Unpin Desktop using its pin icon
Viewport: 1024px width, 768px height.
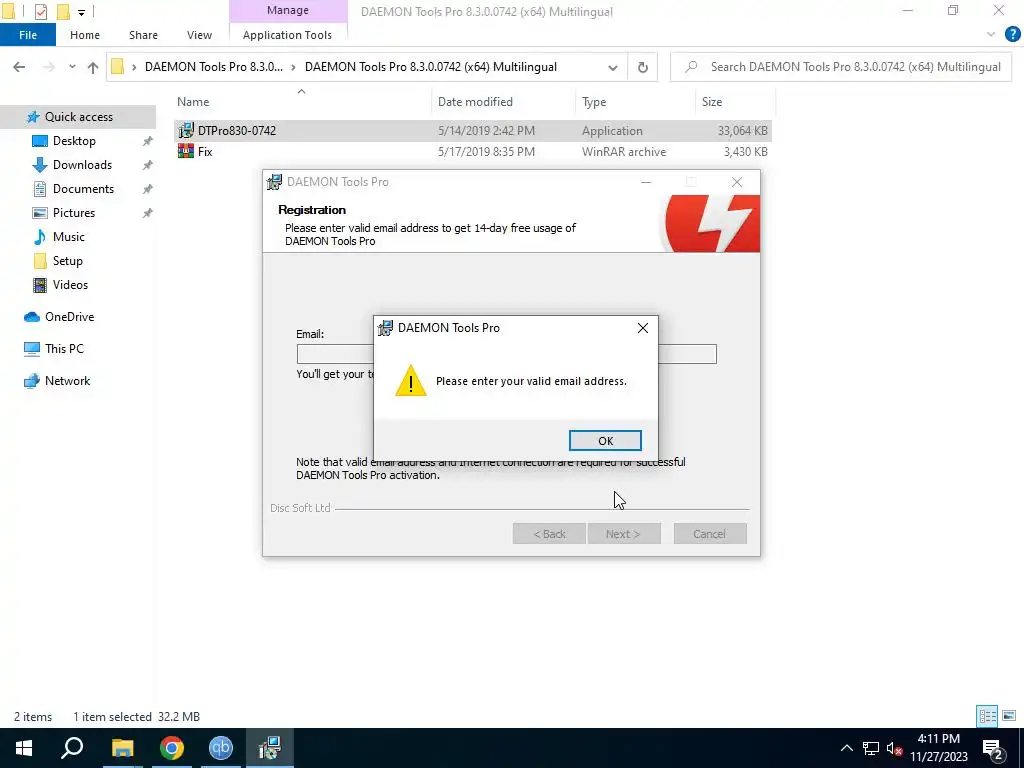[x=148, y=141]
